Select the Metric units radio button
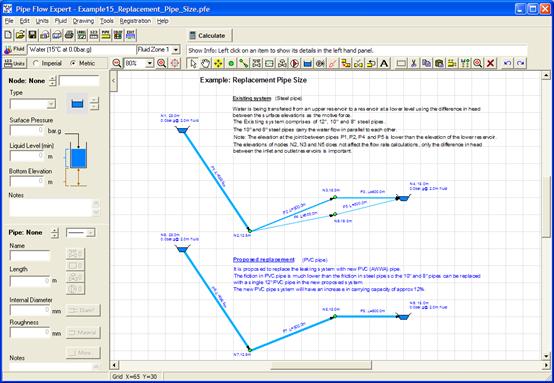554x383 pixels. 73,63
